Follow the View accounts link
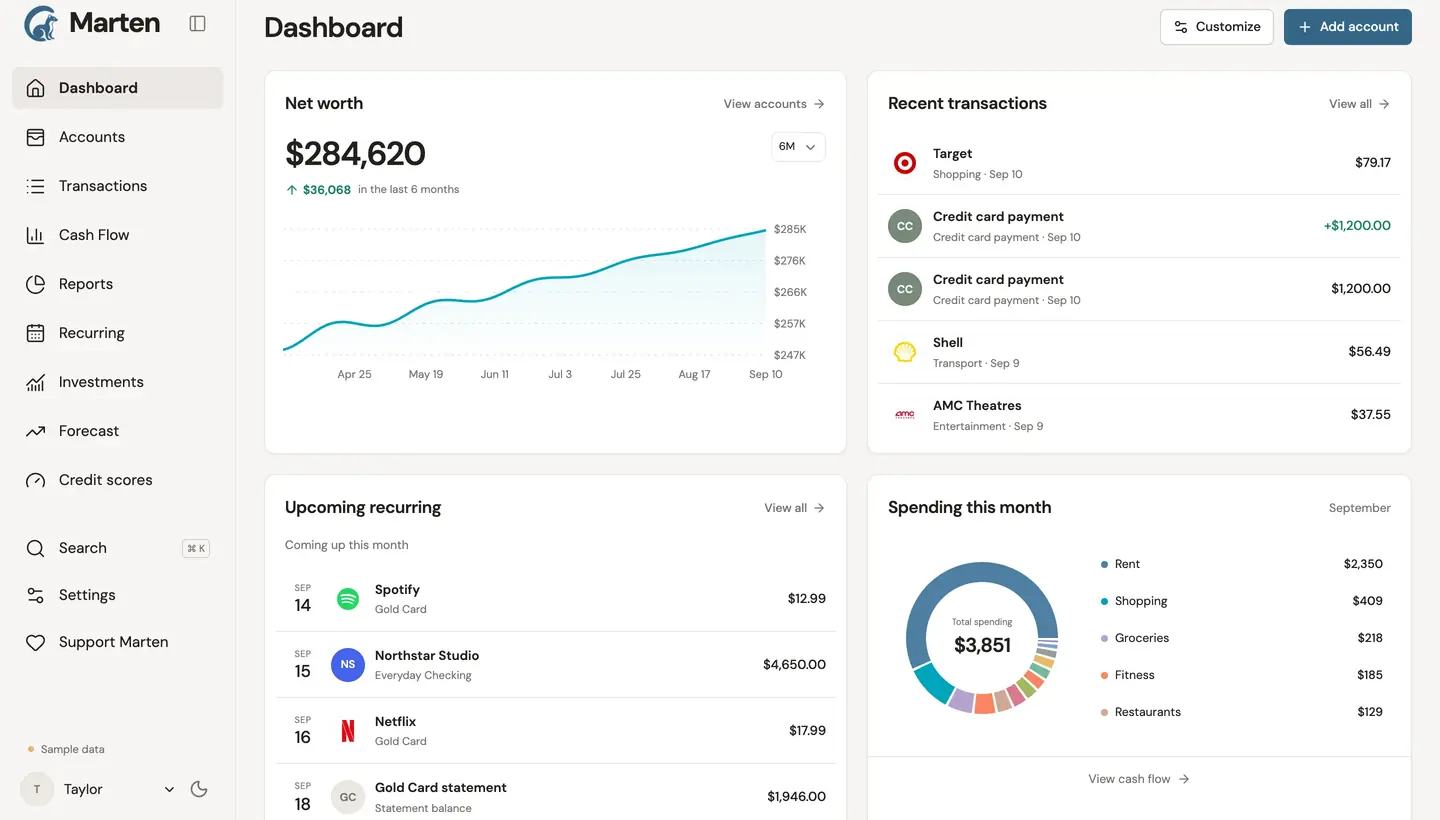The height and width of the screenshot is (820, 1440). [x=774, y=104]
